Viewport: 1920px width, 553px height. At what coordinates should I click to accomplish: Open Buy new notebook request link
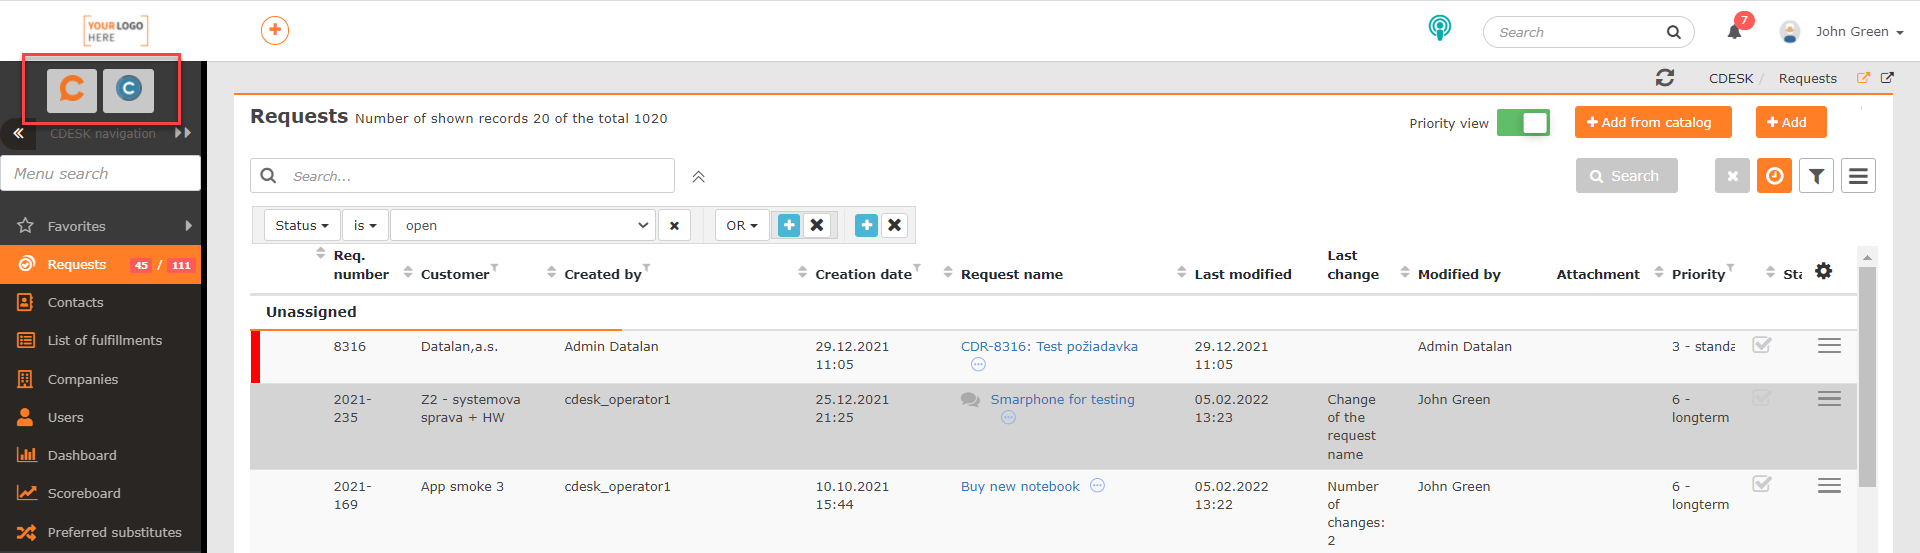(x=1020, y=487)
